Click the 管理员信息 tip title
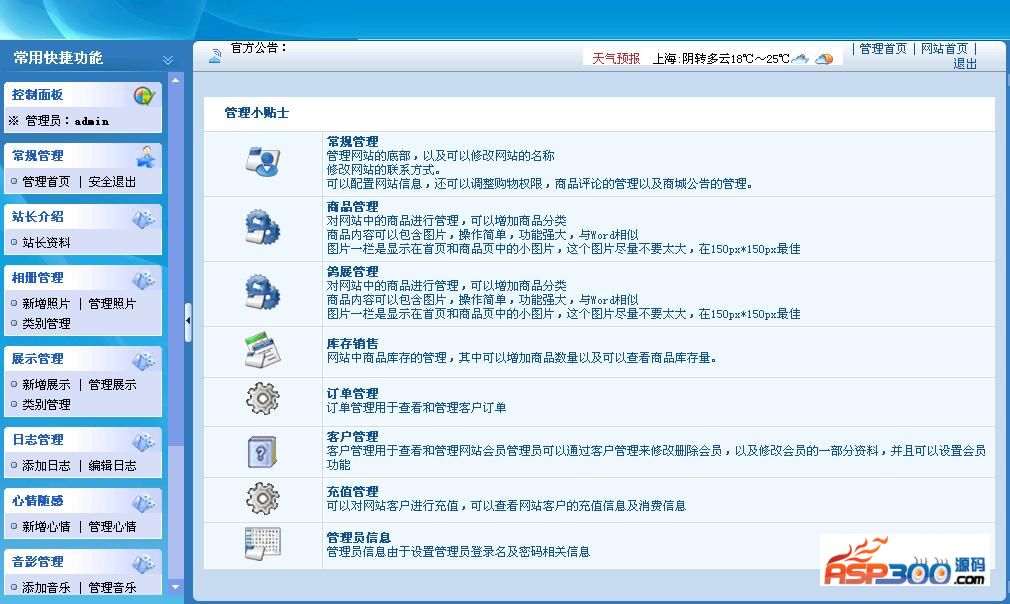 coord(359,538)
